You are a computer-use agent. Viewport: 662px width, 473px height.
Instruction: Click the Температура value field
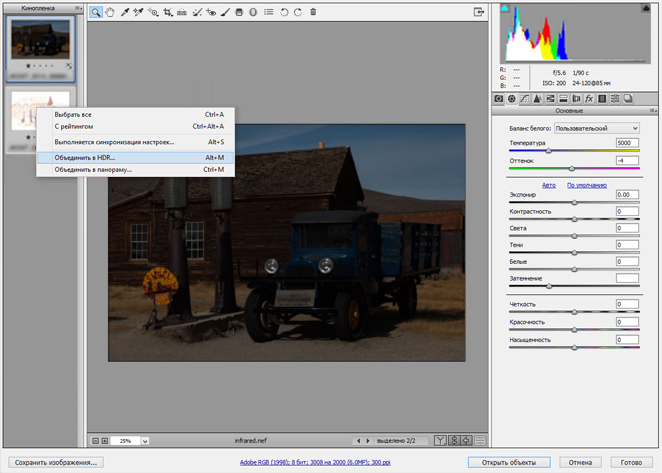tap(627, 143)
